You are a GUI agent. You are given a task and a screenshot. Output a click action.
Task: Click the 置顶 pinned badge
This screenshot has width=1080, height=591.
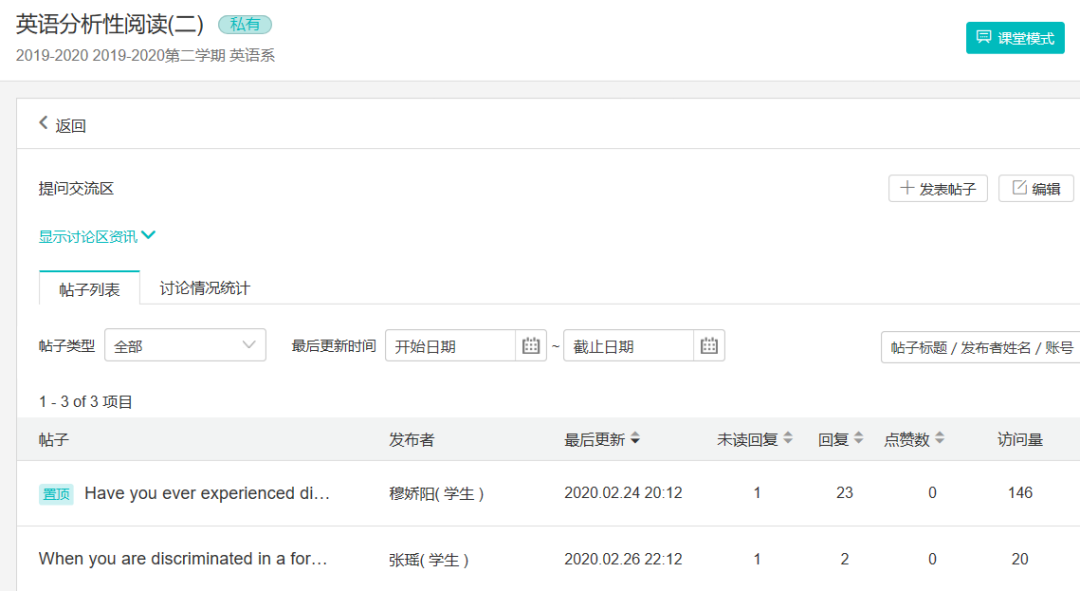(x=56, y=494)
